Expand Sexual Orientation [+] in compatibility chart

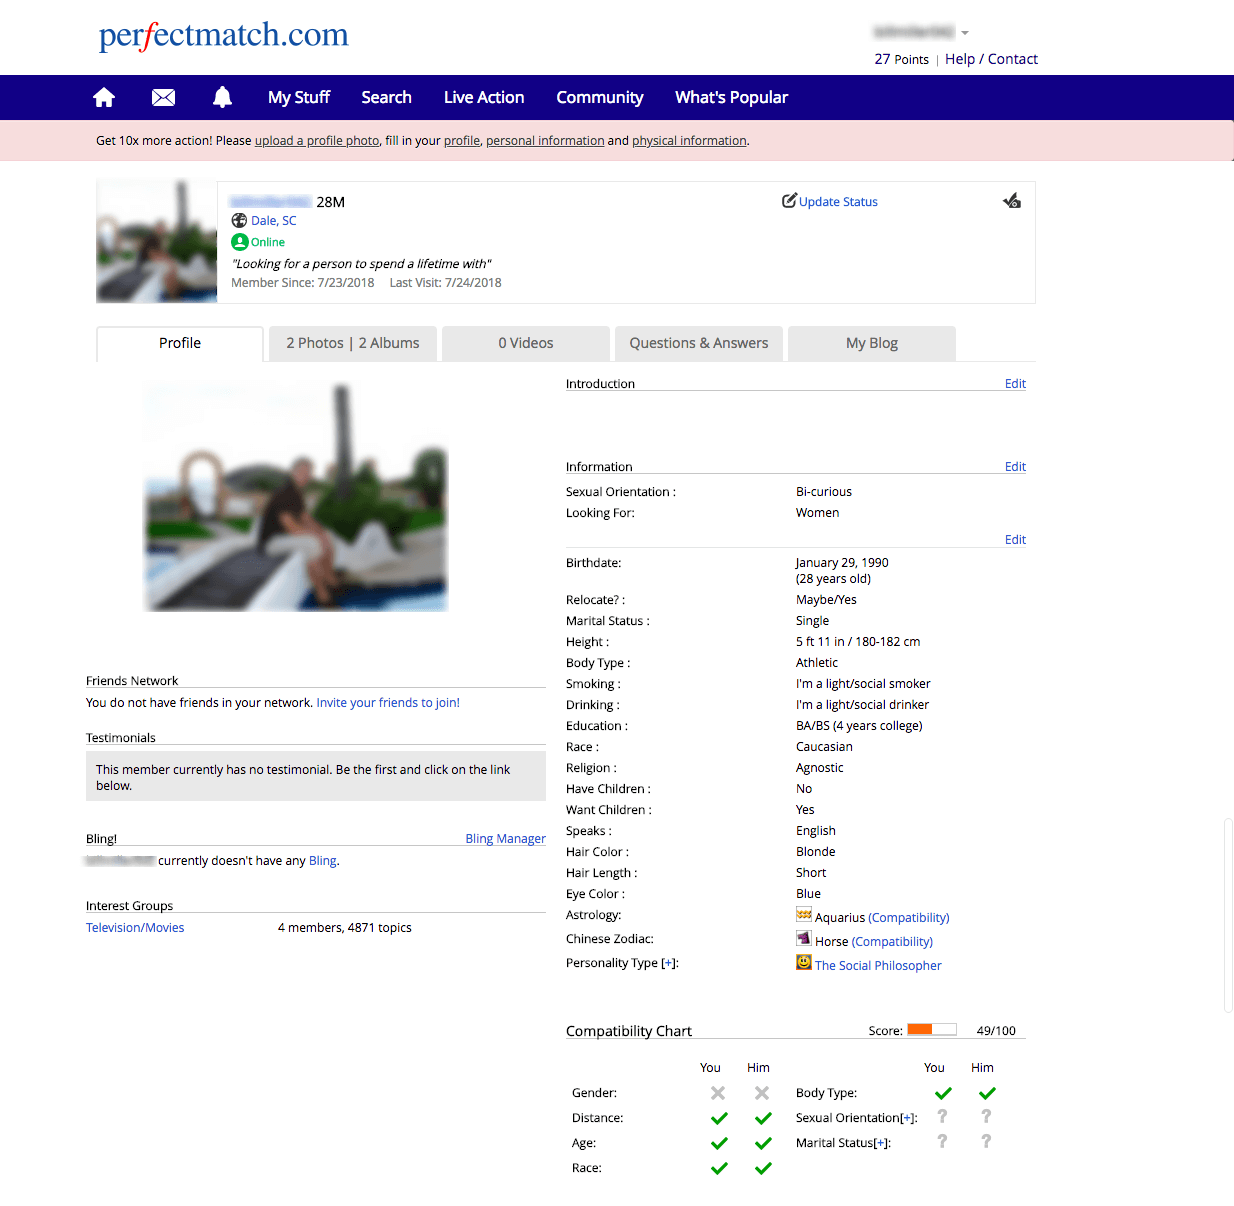[908, 1118]
